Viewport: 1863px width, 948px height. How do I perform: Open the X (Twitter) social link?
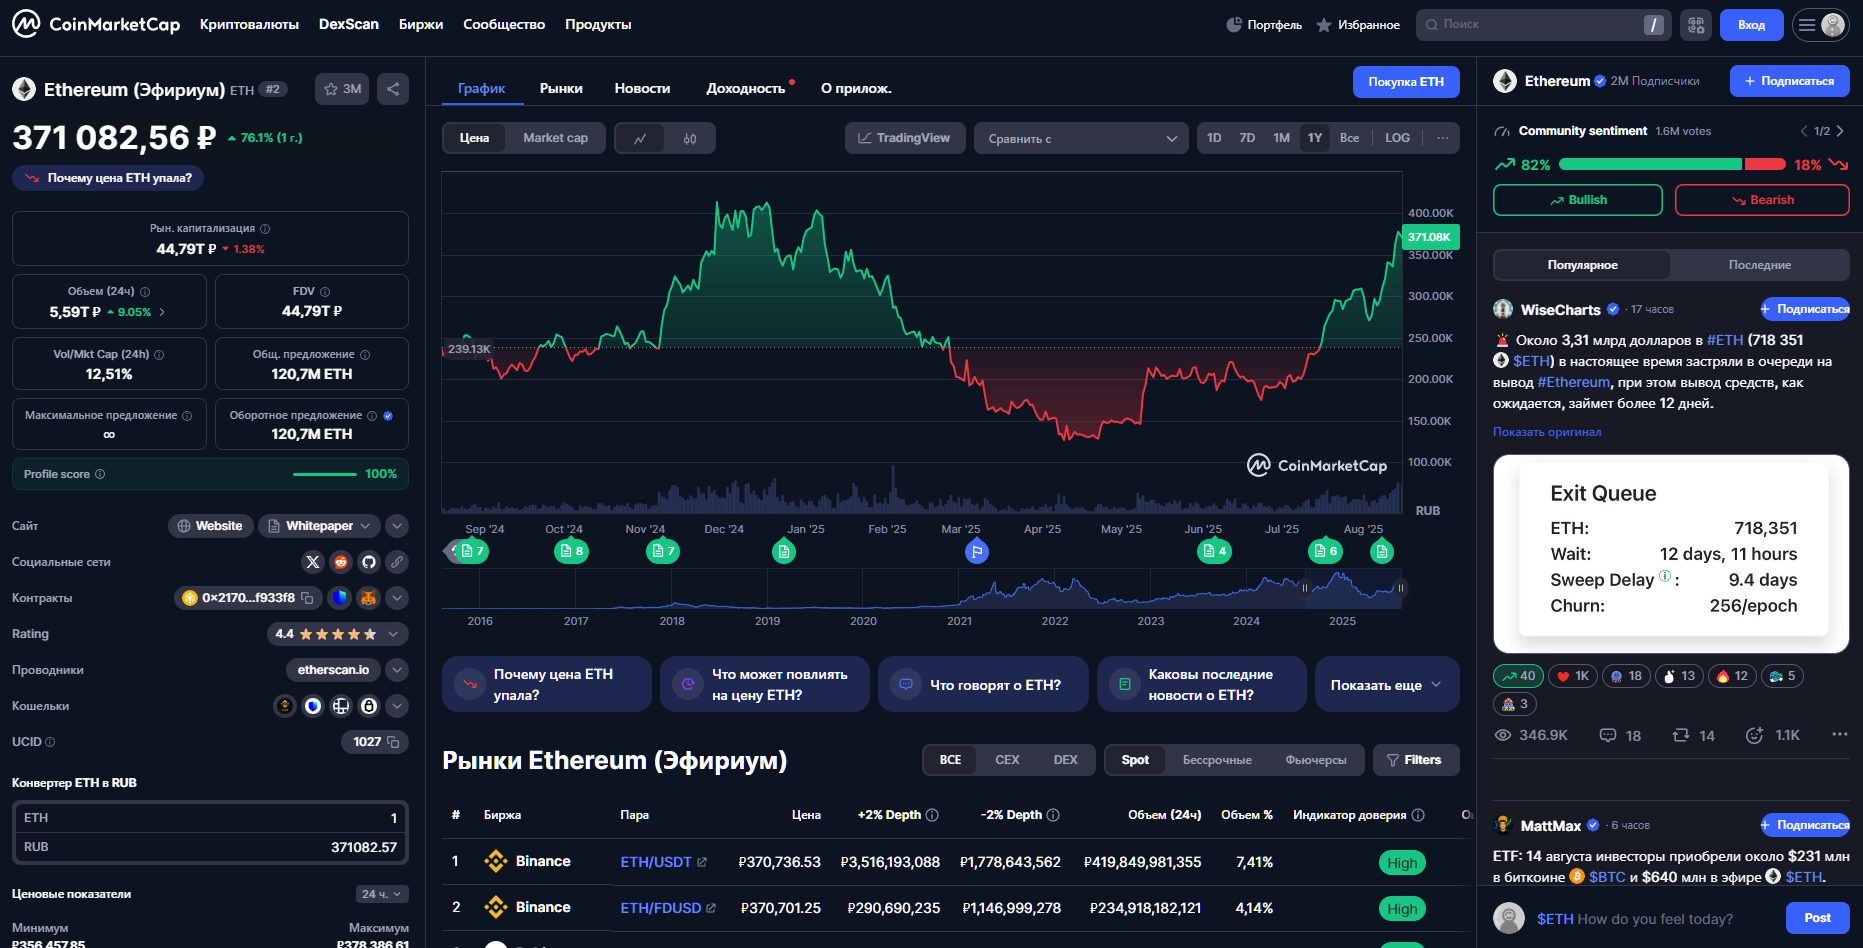pos(313,562)
